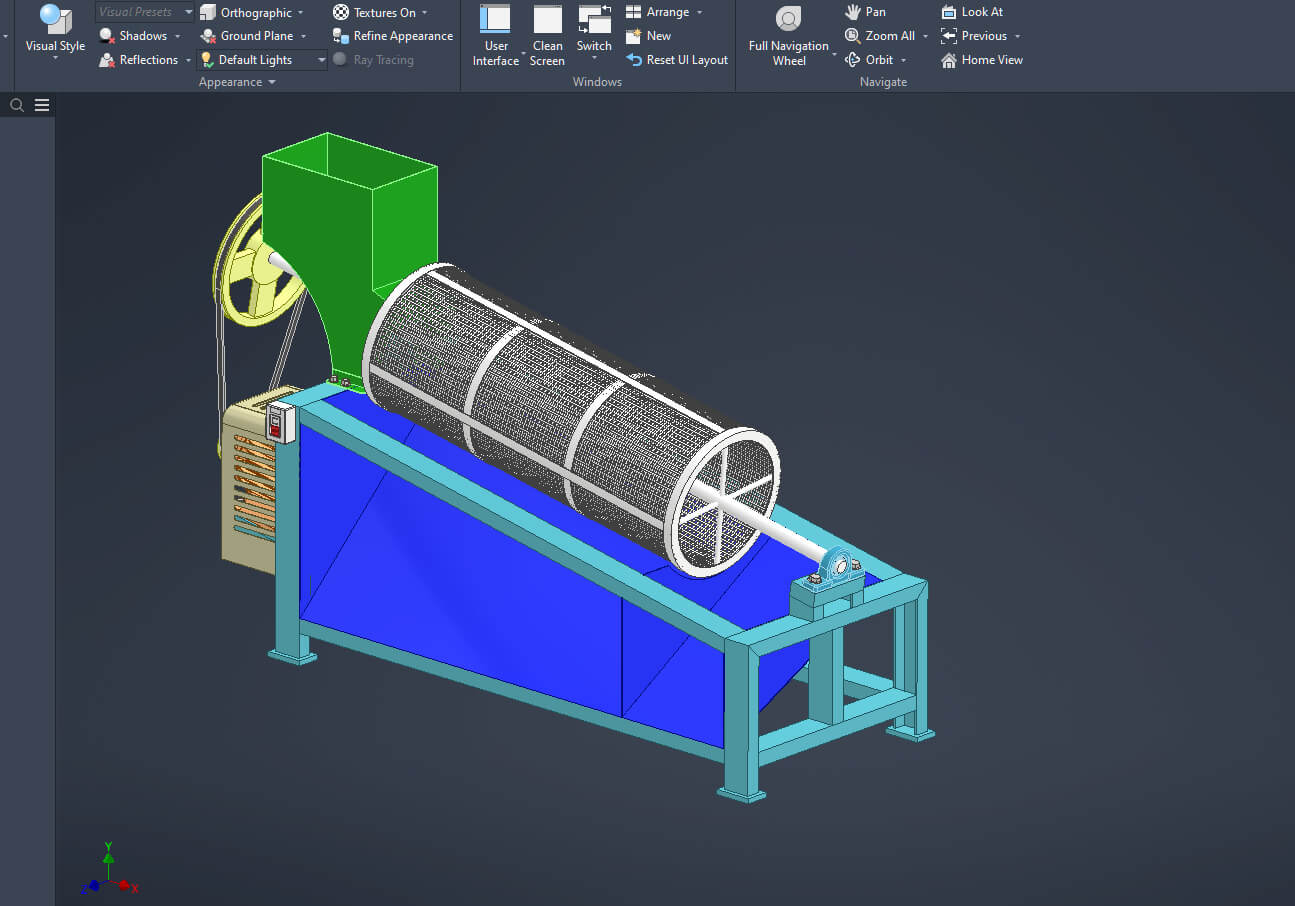The width and height of the screenshot is (1295, 906).
Task: Click the Switch windows icon
Action: tap(594, 19)
